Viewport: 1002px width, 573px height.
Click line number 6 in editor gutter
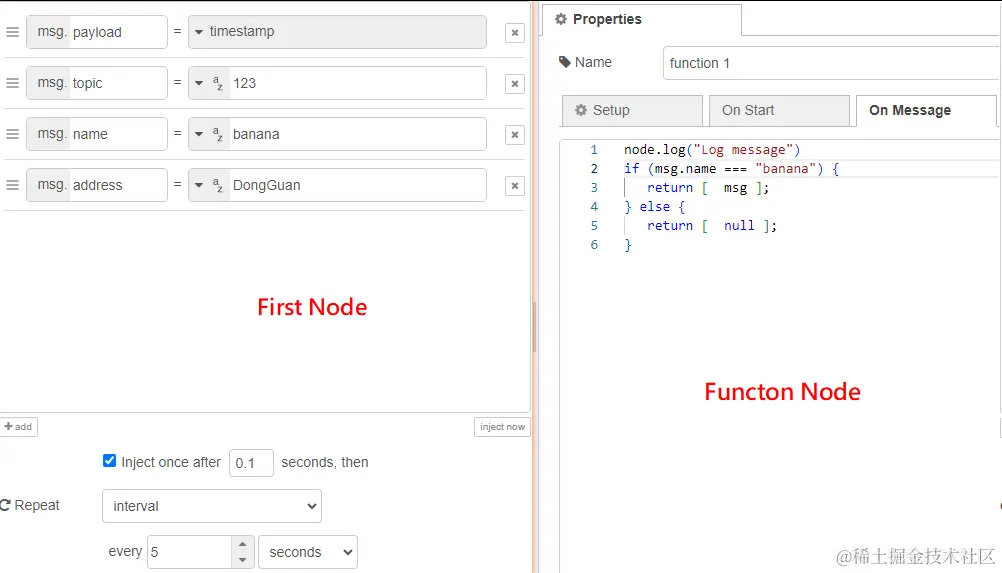point(594,245)
